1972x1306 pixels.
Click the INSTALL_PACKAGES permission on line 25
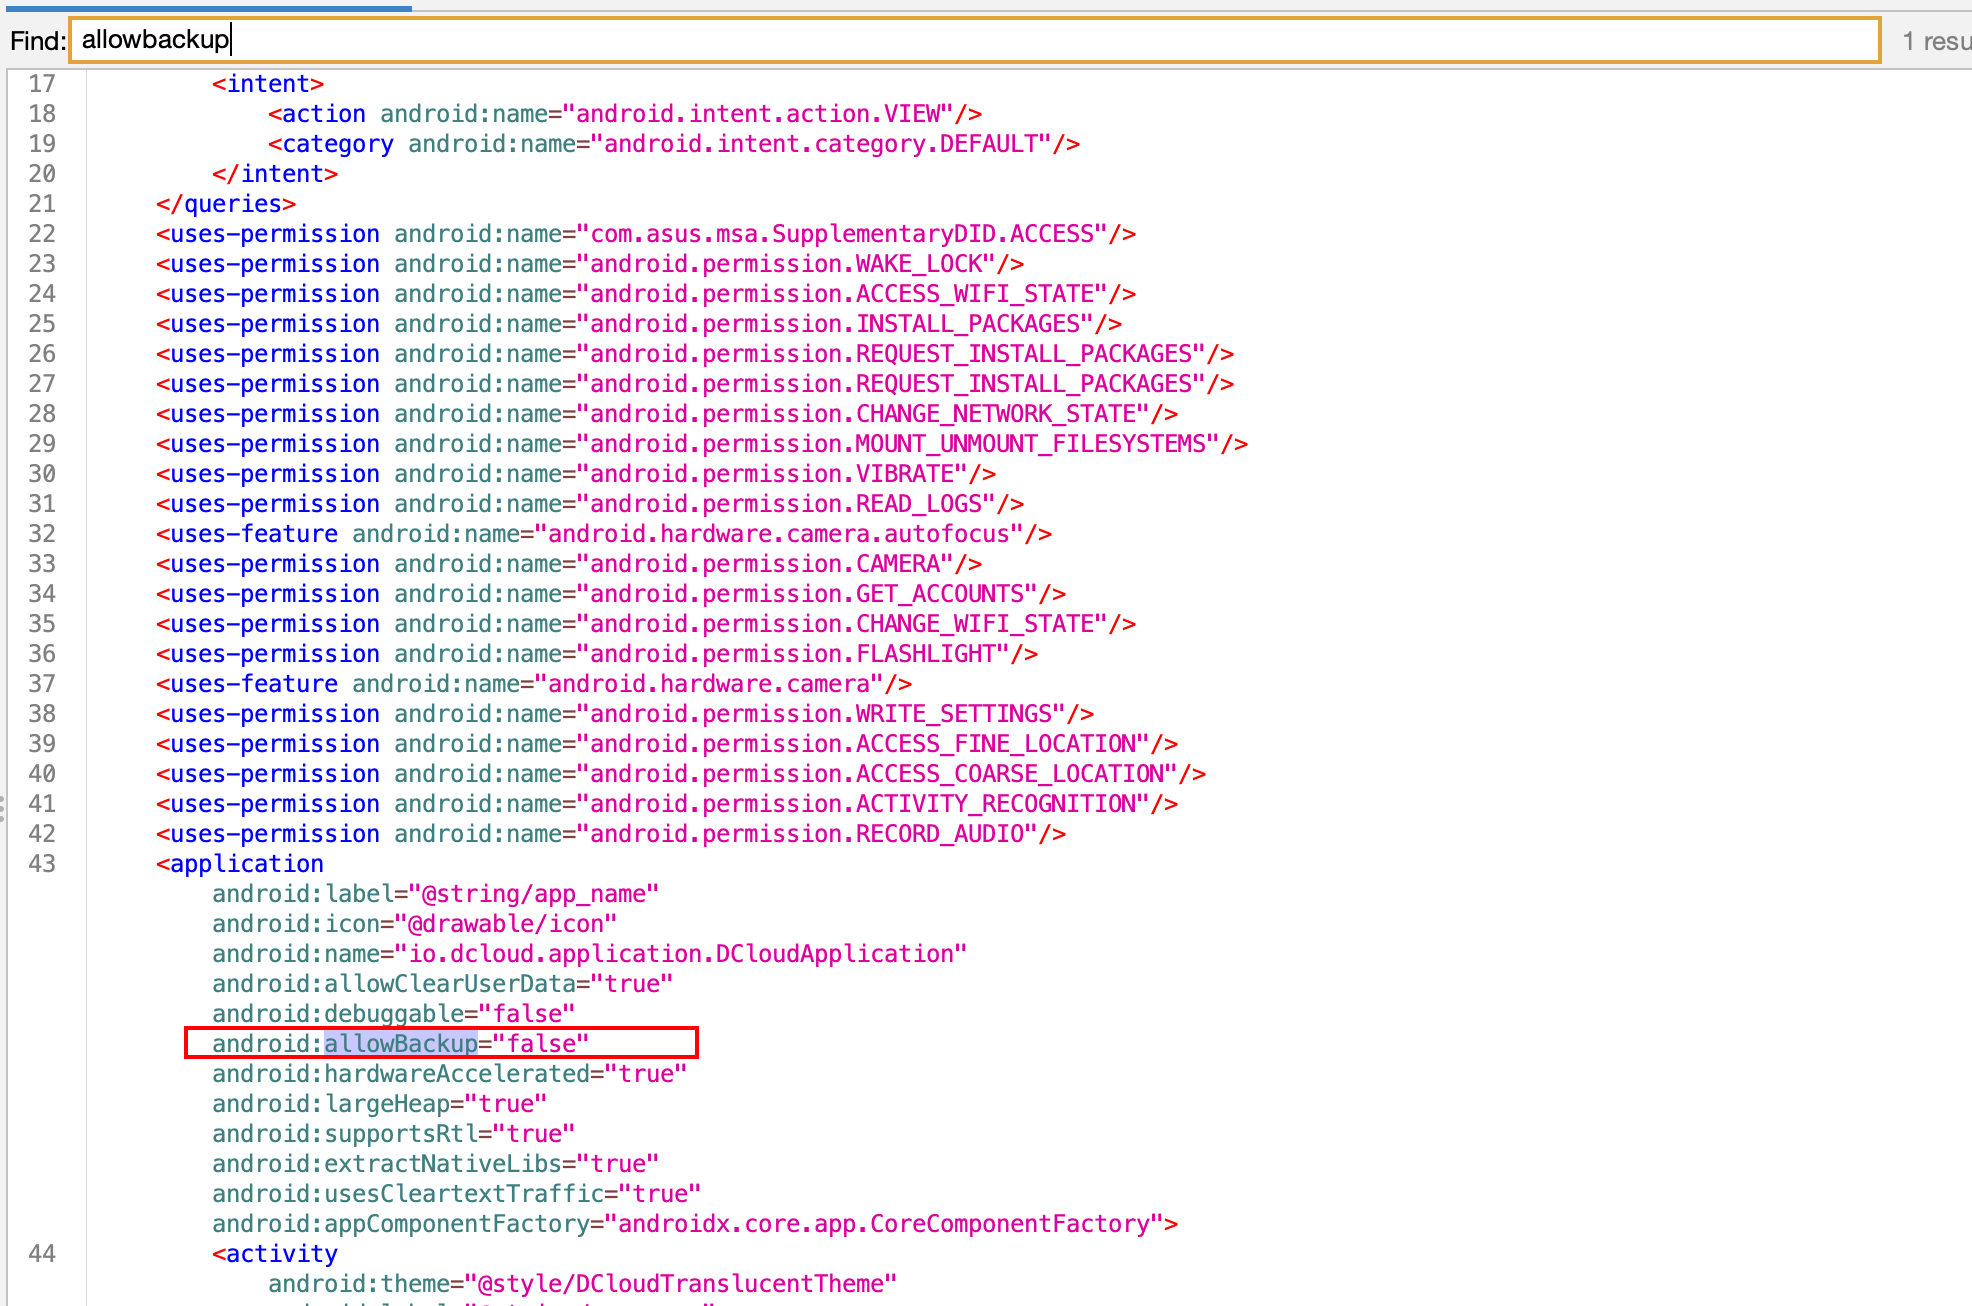[639, 324]
